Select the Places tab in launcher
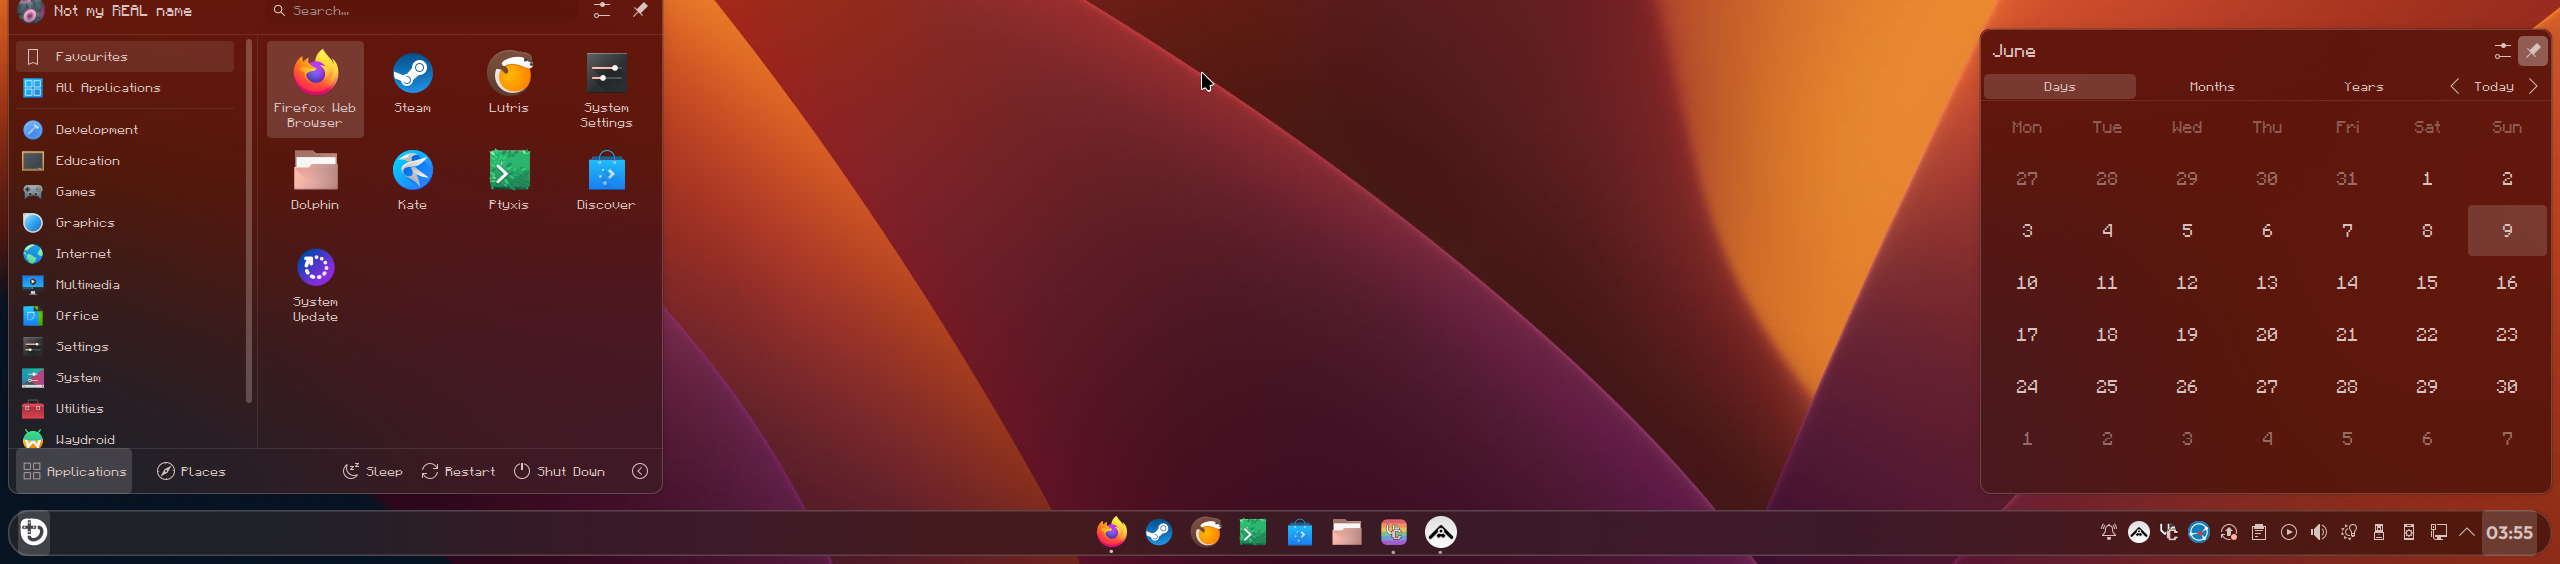The image size is (2560, 564). click(191, 471)
